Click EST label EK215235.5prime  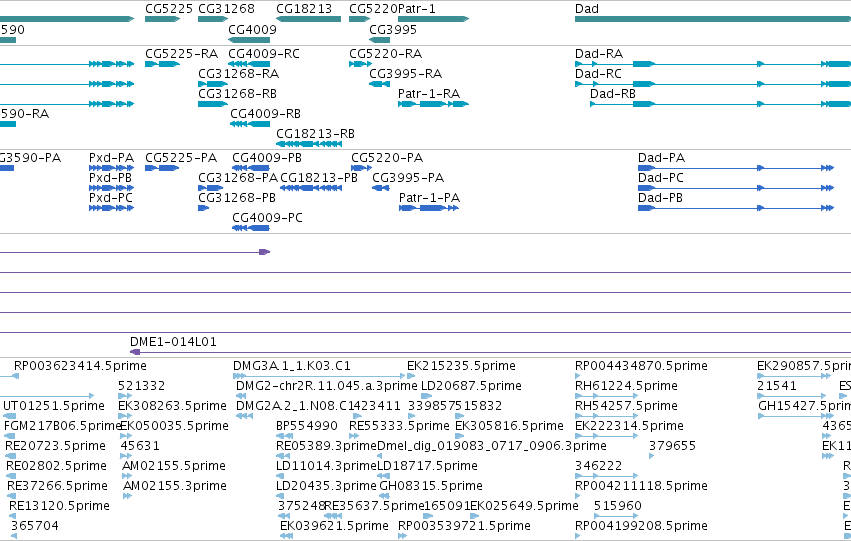pos(461,366)
